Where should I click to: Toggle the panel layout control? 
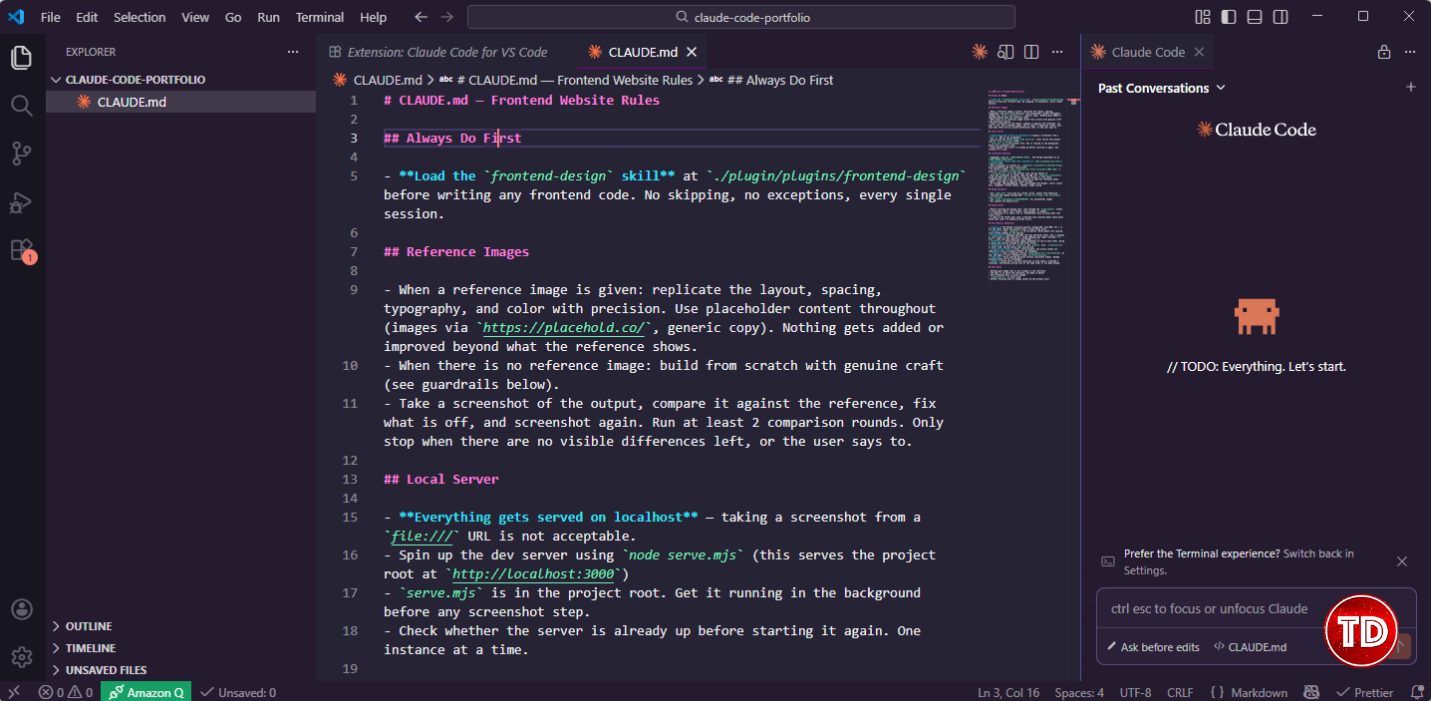point(1253,17)
